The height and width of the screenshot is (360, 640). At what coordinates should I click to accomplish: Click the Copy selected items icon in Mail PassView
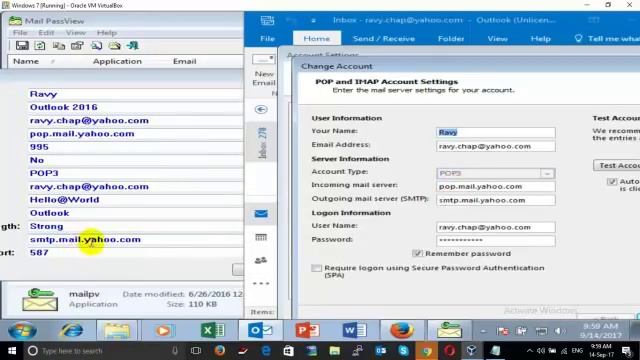59,46
